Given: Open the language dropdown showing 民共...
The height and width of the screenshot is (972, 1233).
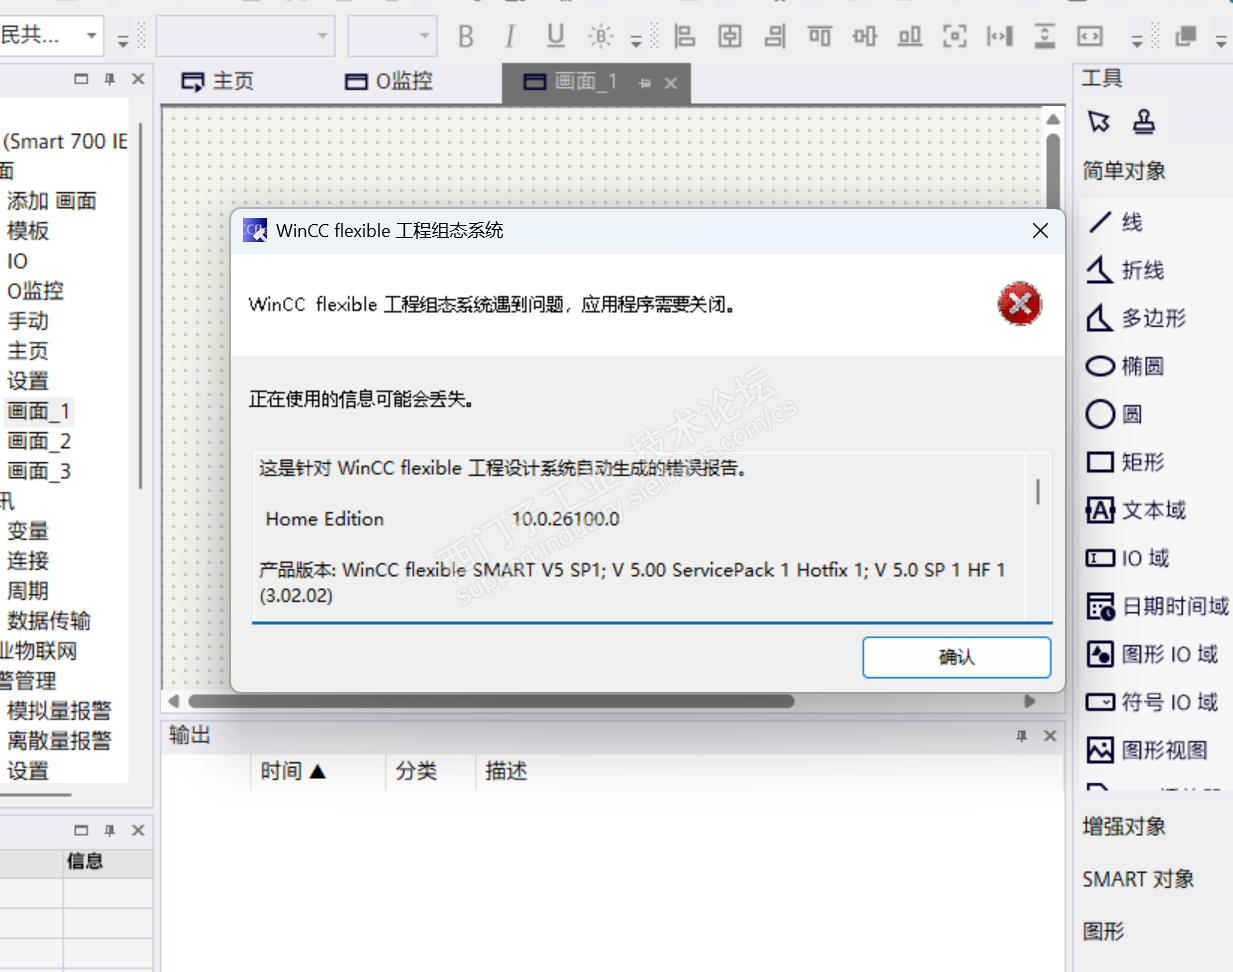Looking at the screenshot, I should click(51, 36).
